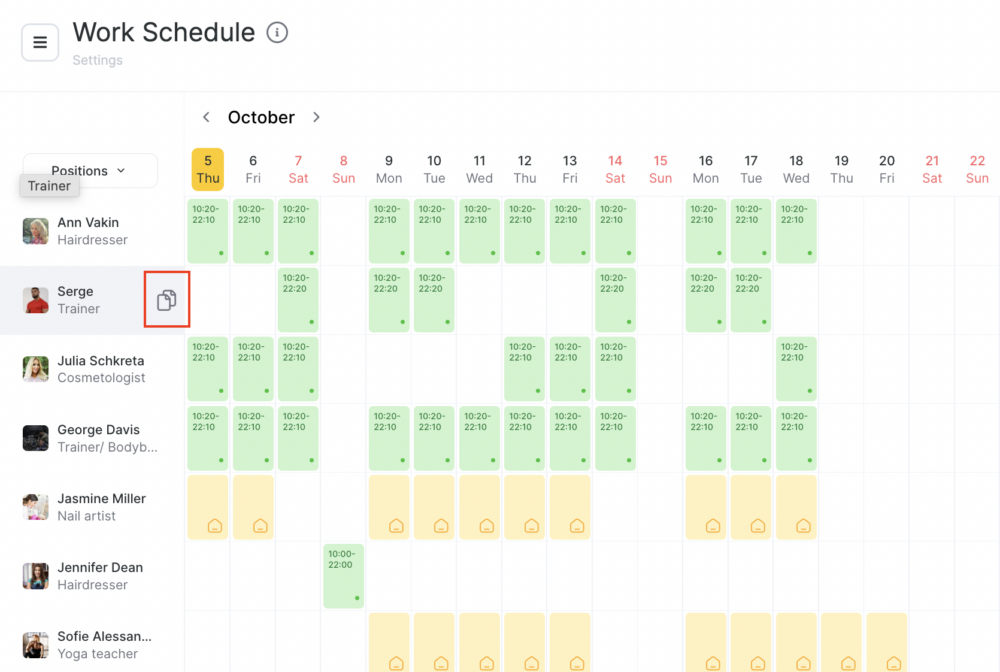This screenshot has height=672, width=1000.
Task: Click home icon in Jasmine Miller's Monday 16 cell
Action: [713, 526]
